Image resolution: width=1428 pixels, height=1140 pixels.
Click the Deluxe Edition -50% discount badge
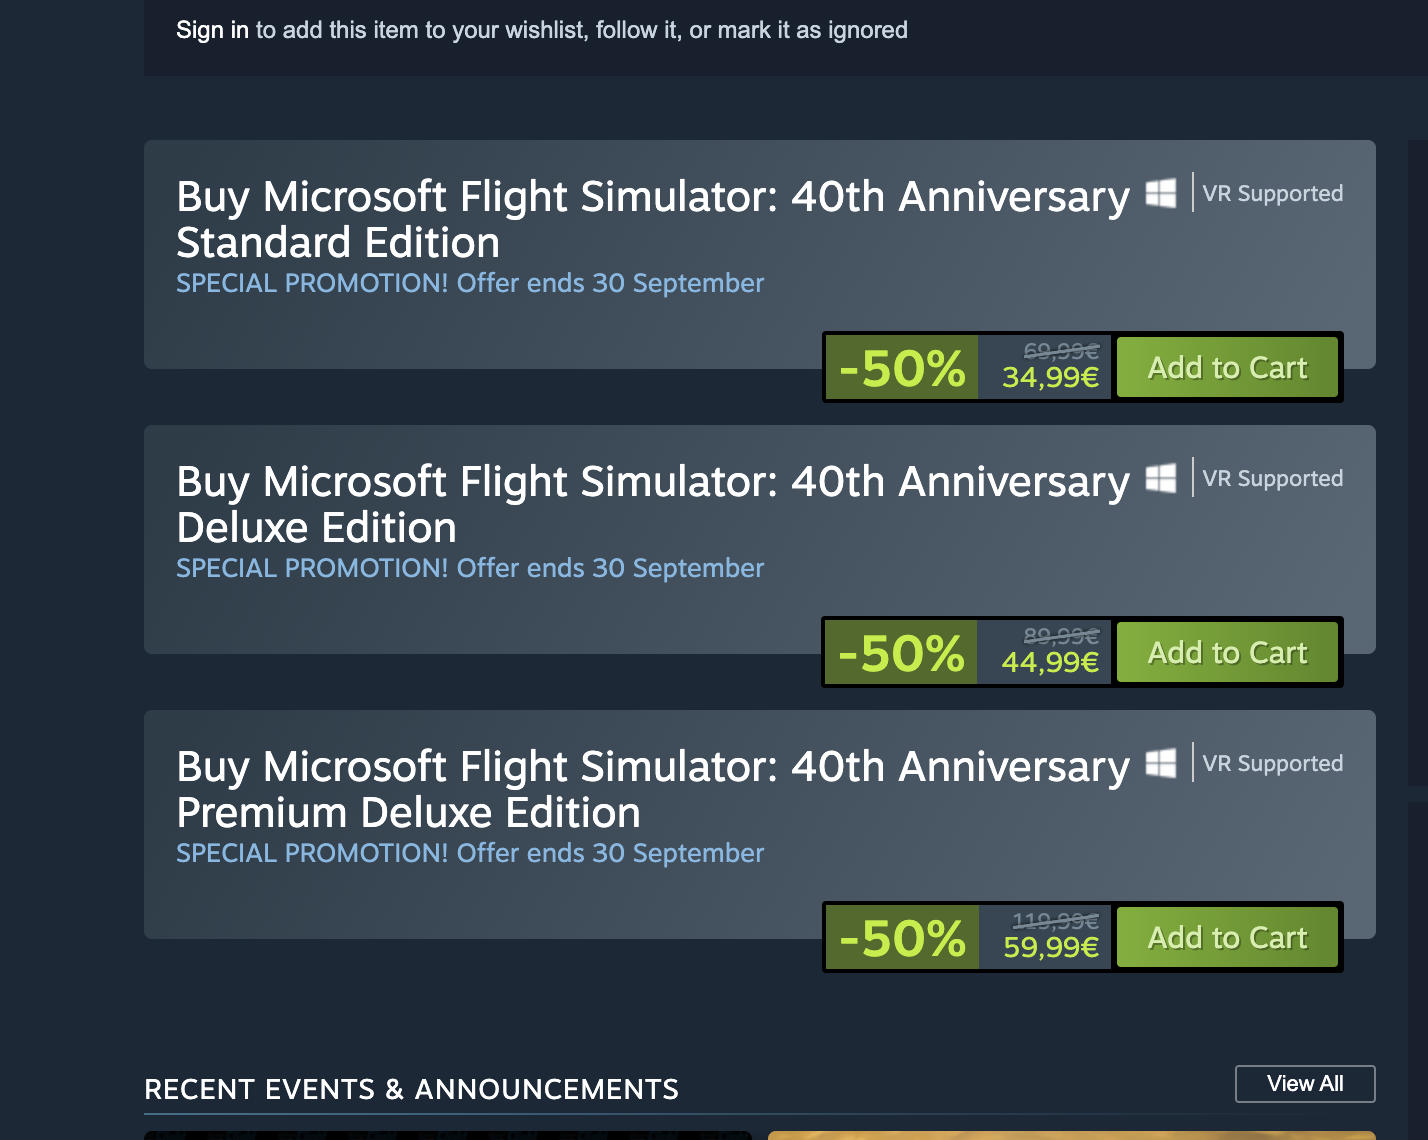[902, 653]
